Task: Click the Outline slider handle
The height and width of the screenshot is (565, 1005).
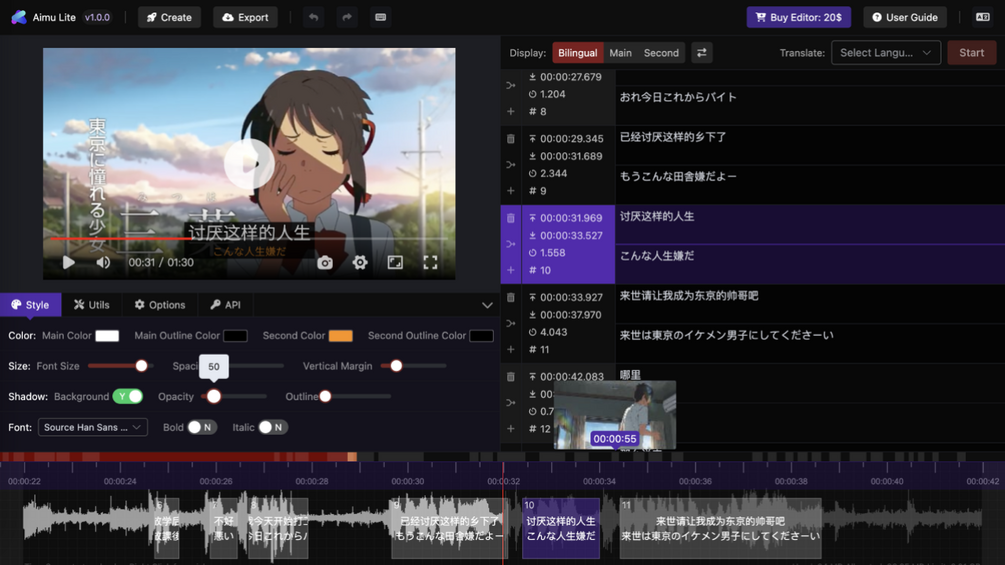Action: click(326, 397)
